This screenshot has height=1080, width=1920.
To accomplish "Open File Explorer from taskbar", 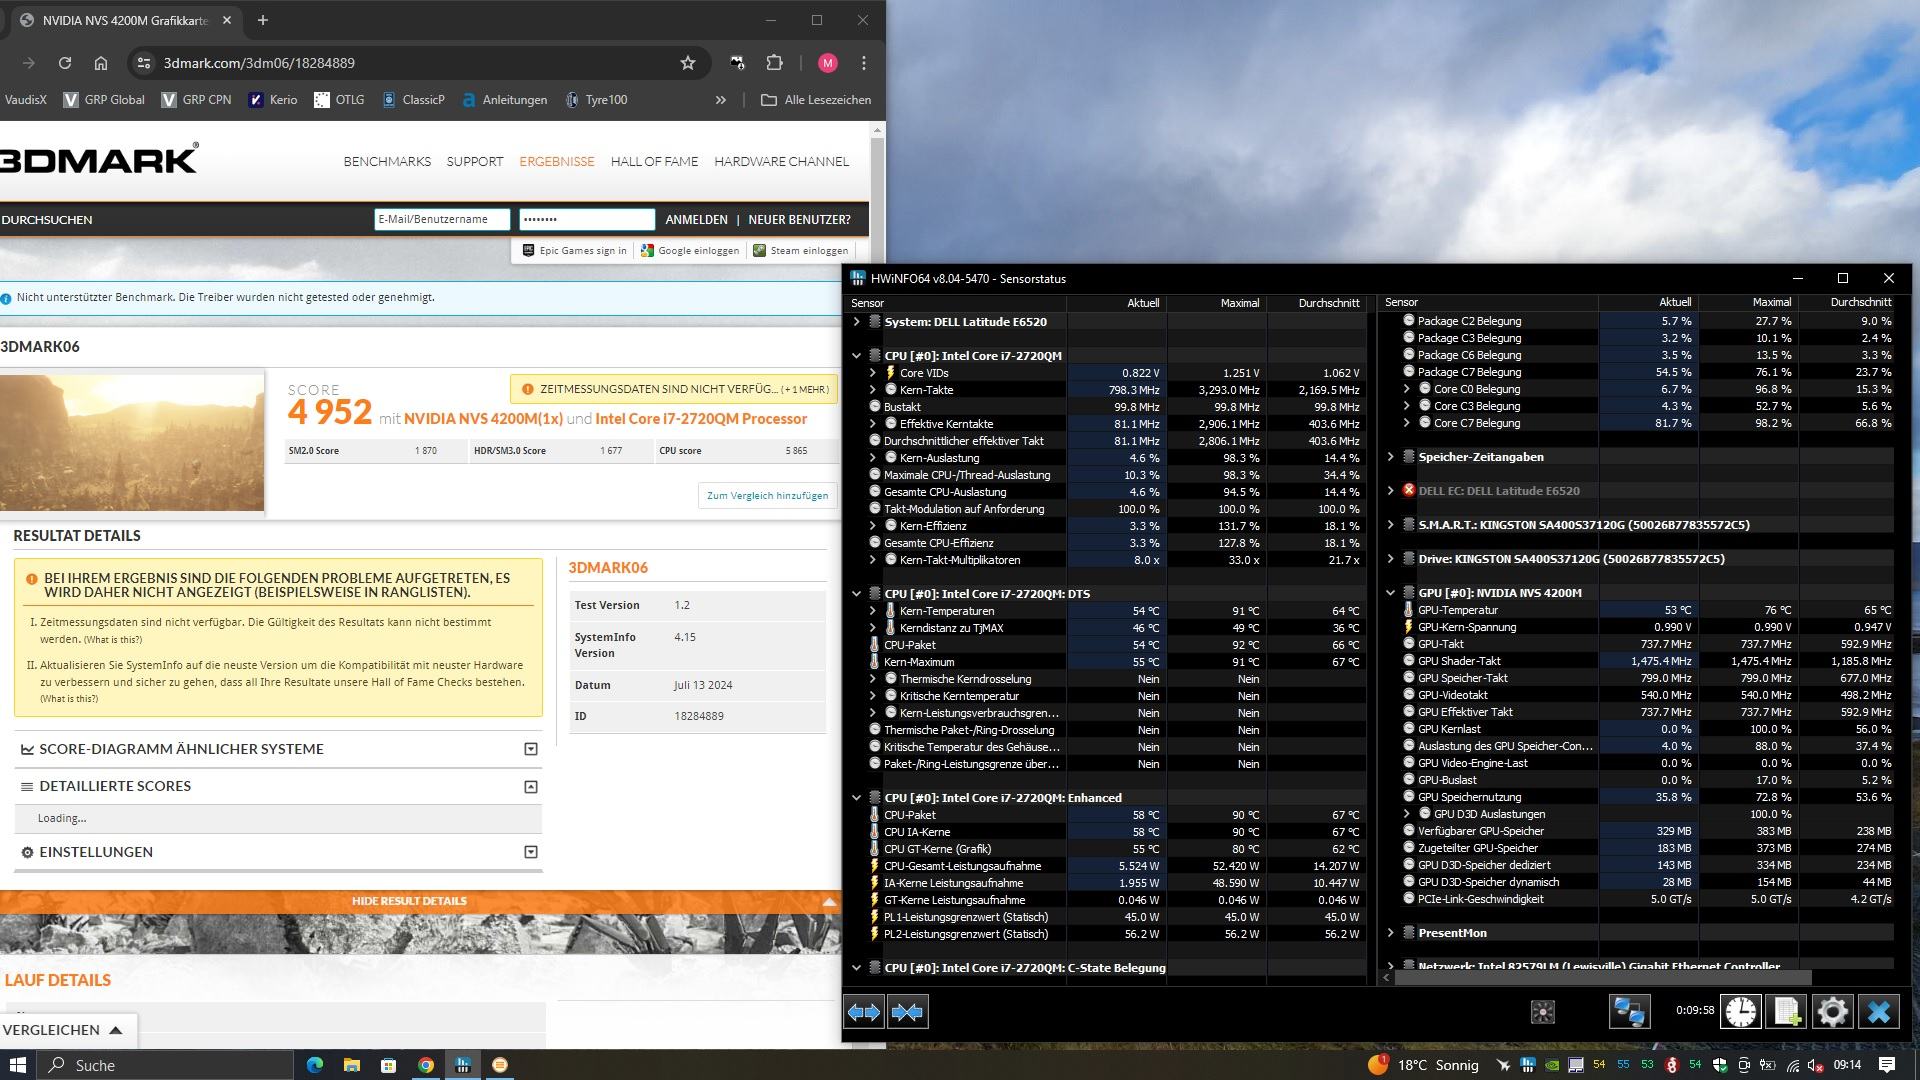I will coord(352,1065).
